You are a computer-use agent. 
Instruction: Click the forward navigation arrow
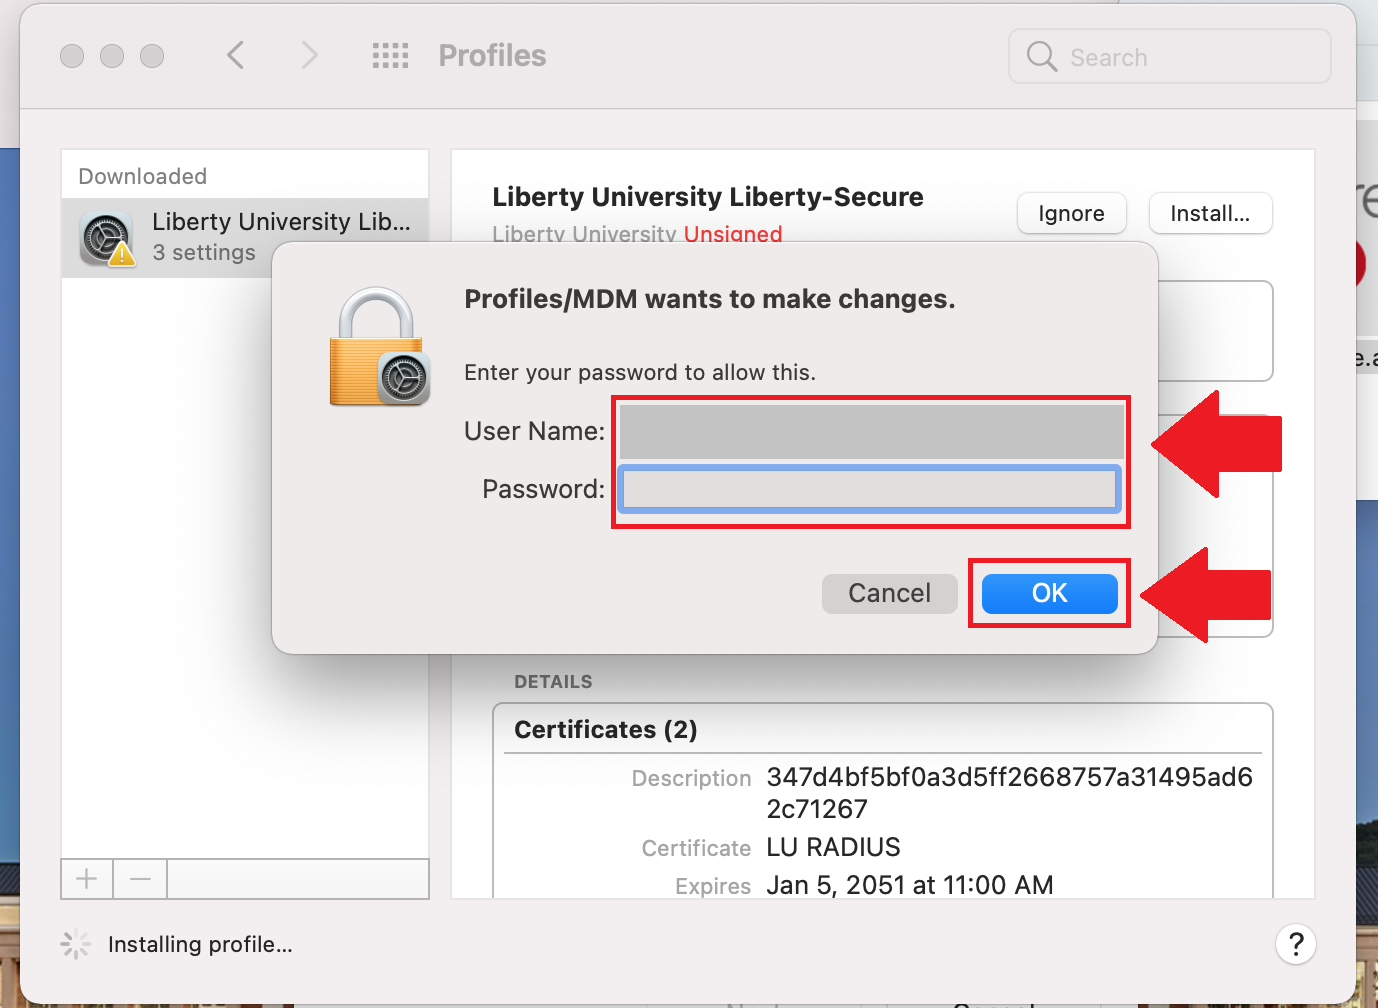309,55
